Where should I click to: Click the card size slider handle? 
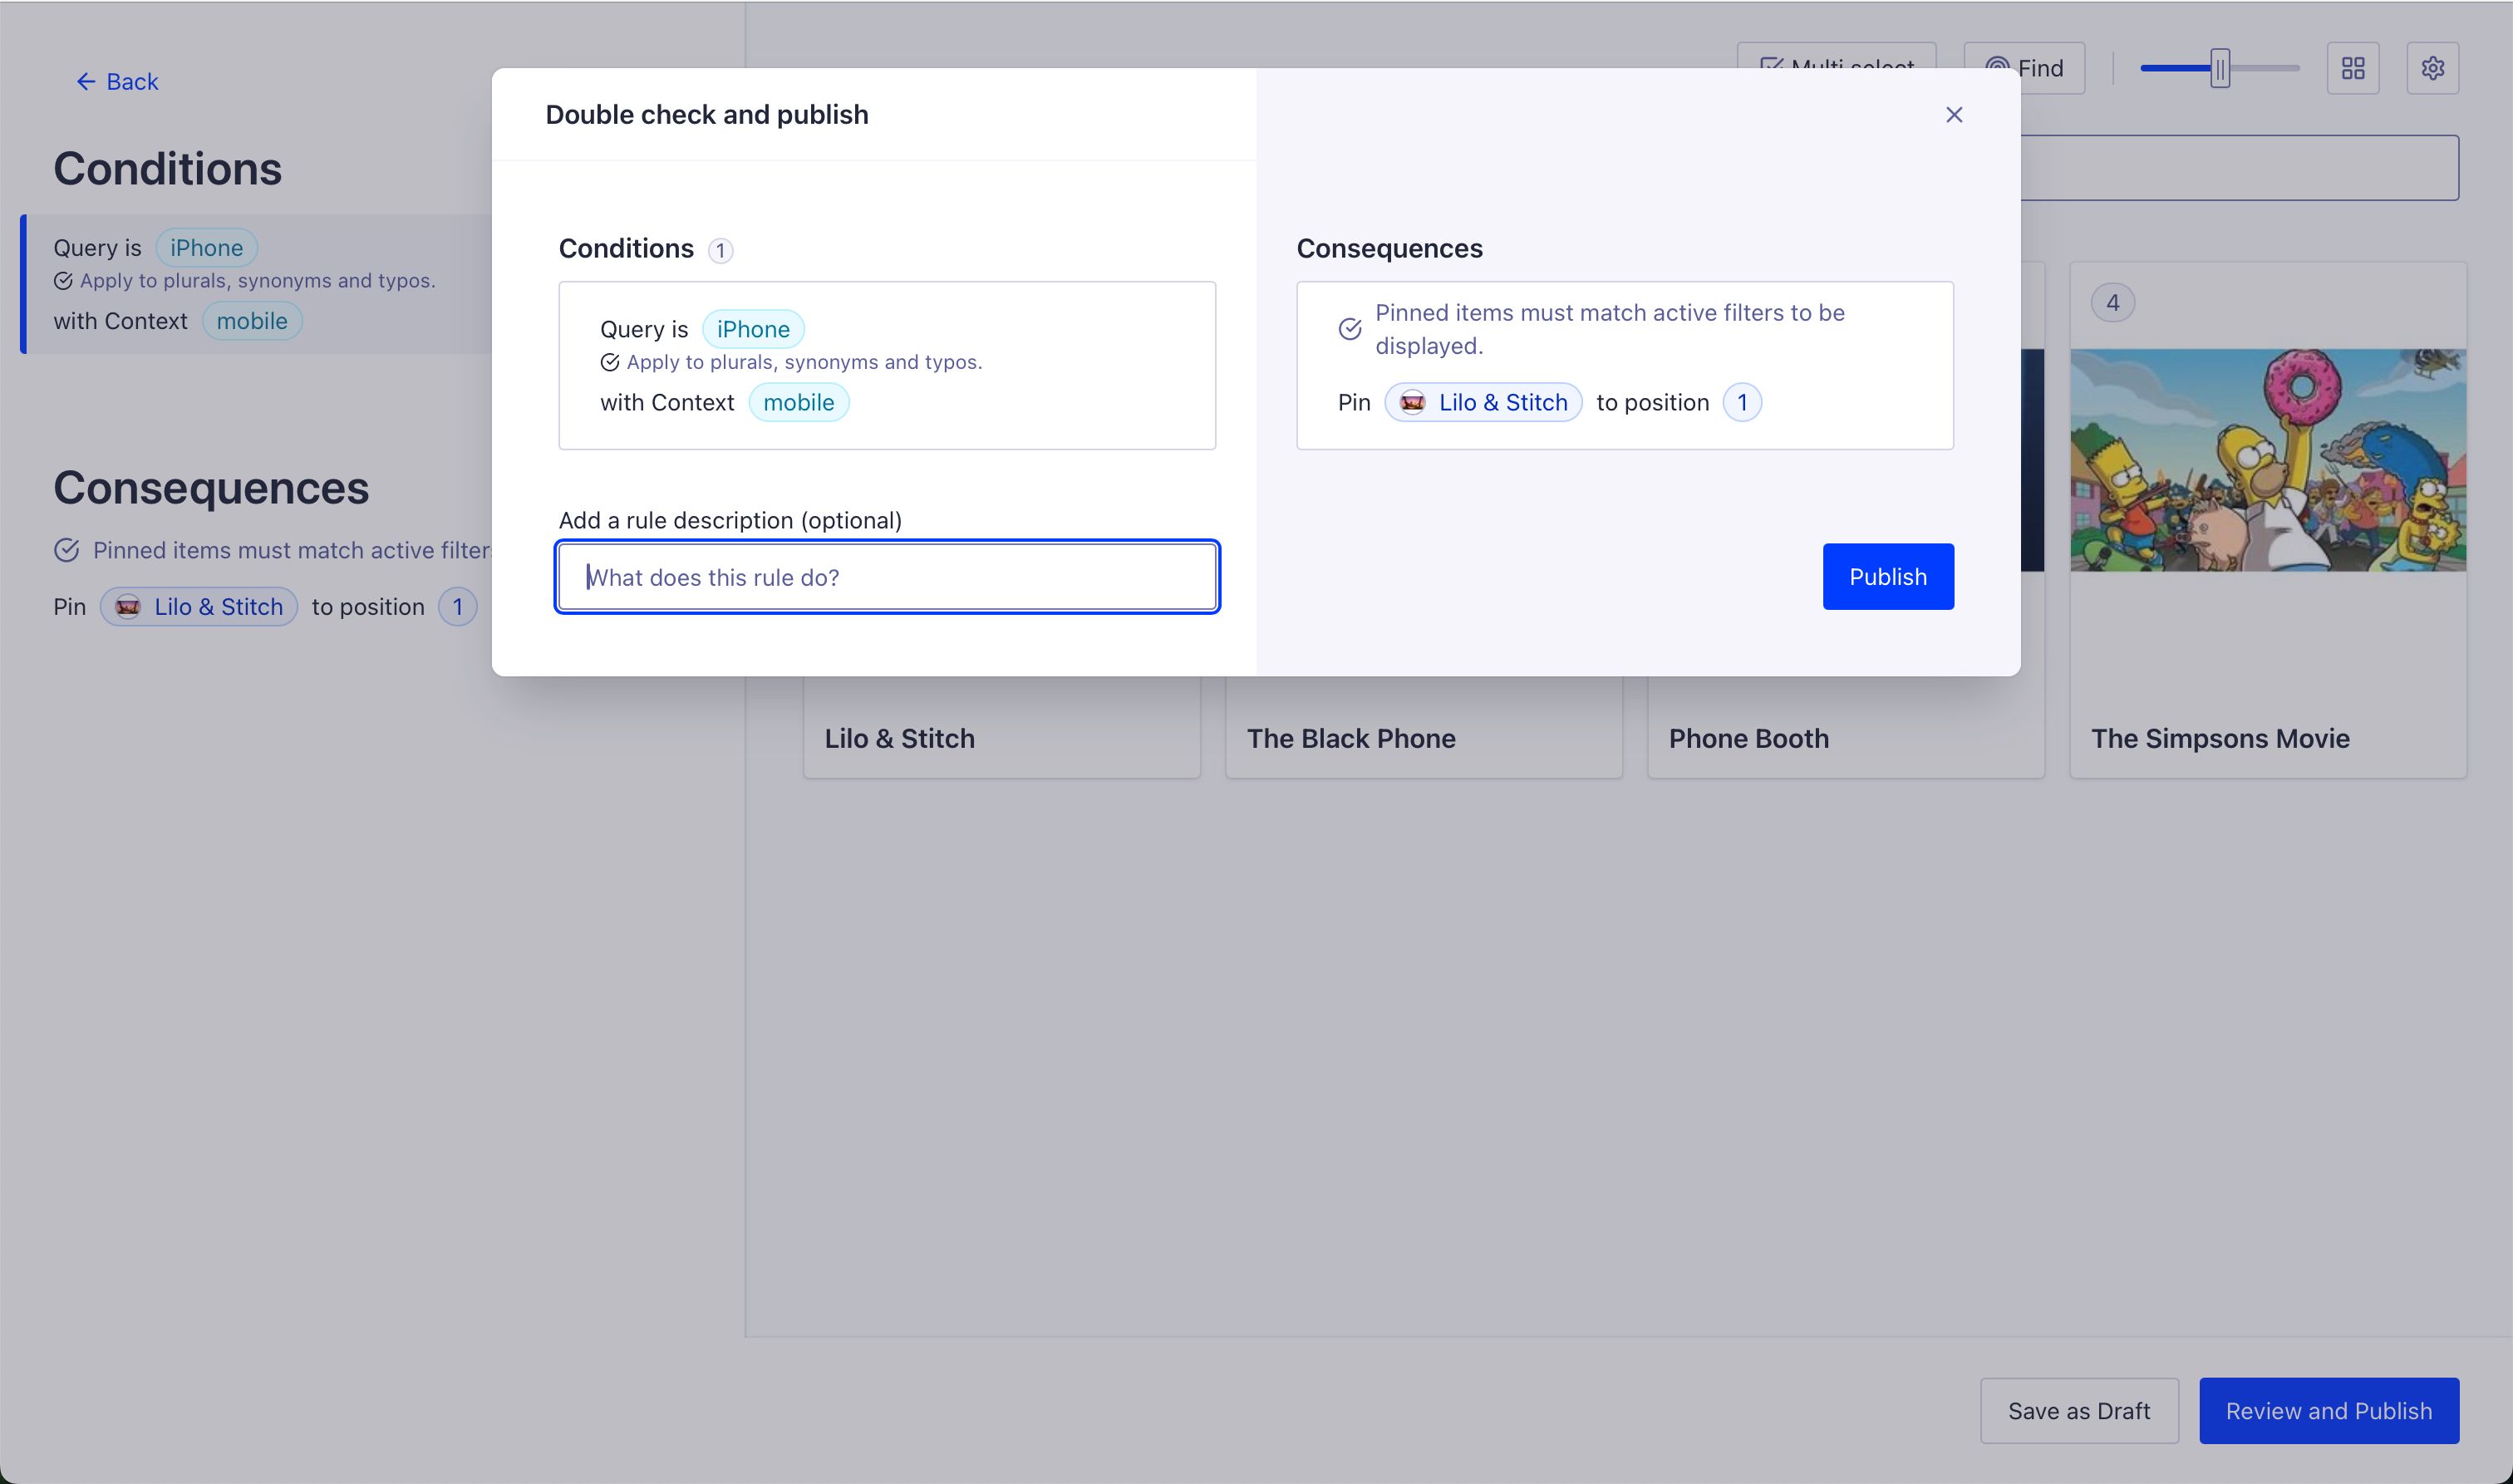2219,68
